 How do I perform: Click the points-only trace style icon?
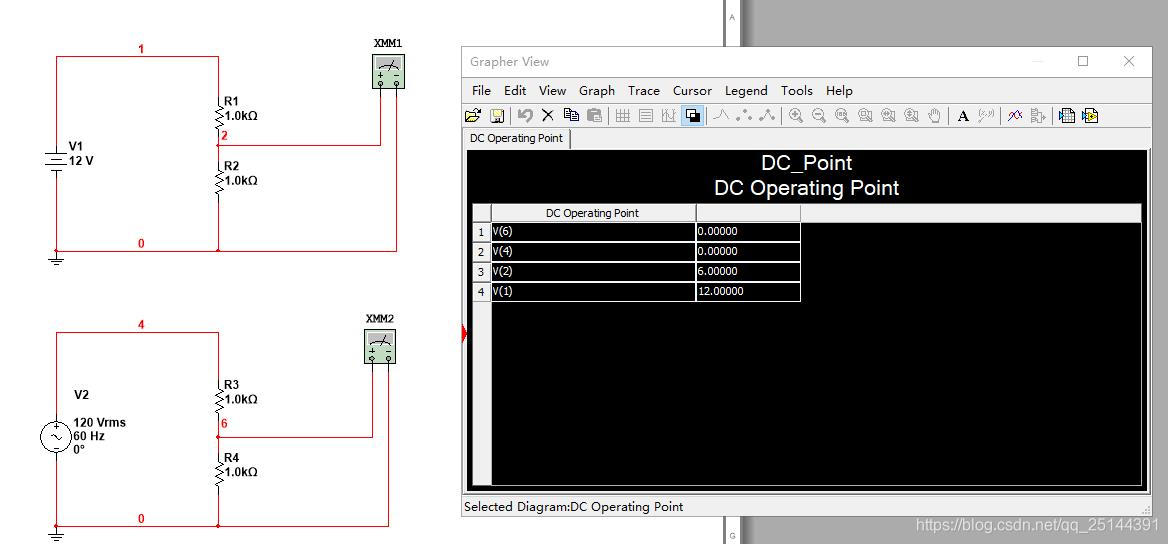[x=743, y=116]
